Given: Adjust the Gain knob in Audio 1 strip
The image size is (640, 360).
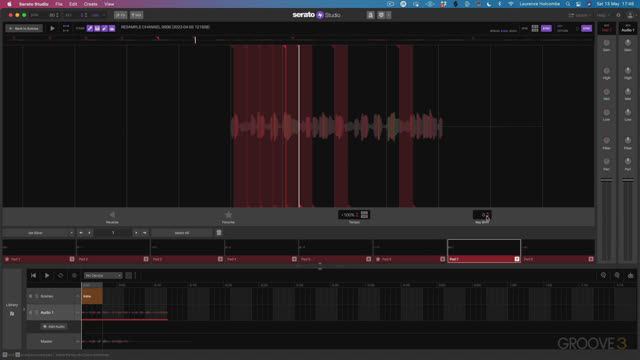Looking at the screenshot, I should click(628, 43).
